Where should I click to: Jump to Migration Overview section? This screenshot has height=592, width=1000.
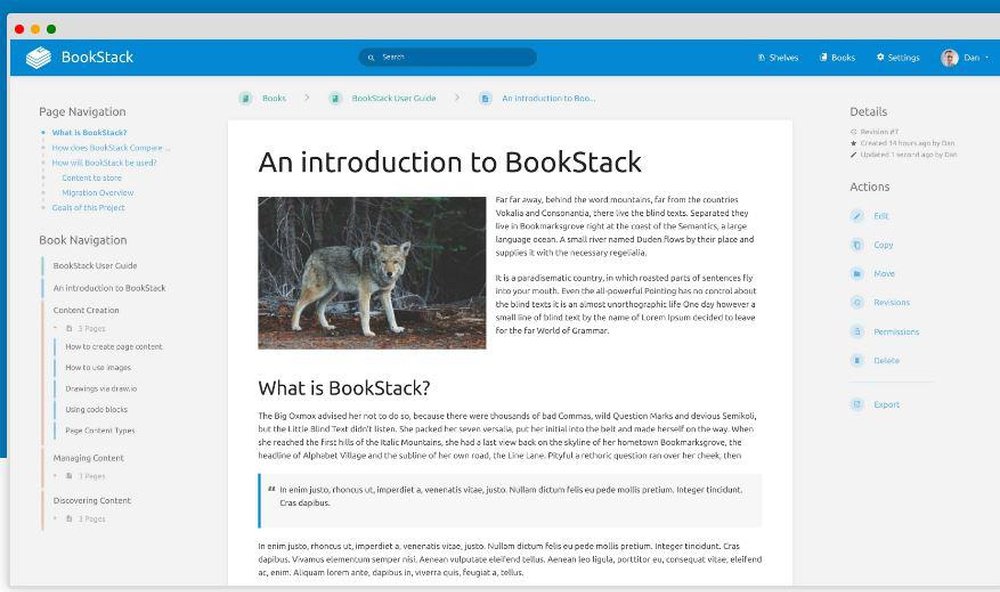pyautogui.click(x=98, y=193)
